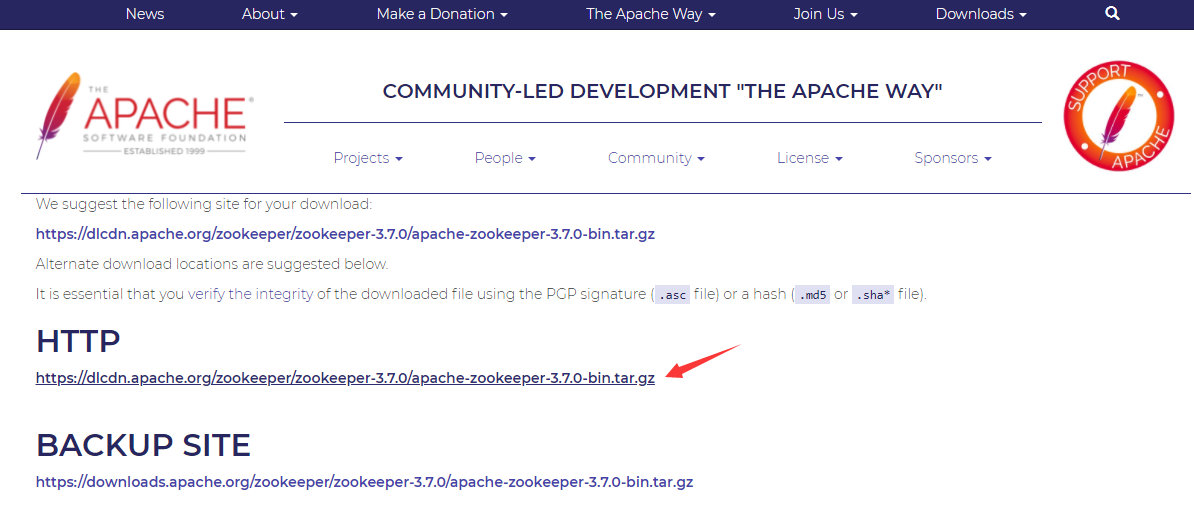The width and height of the screenshot is (1194, 531).
Task: Open the Community dropdown
Action: [656, 158]
